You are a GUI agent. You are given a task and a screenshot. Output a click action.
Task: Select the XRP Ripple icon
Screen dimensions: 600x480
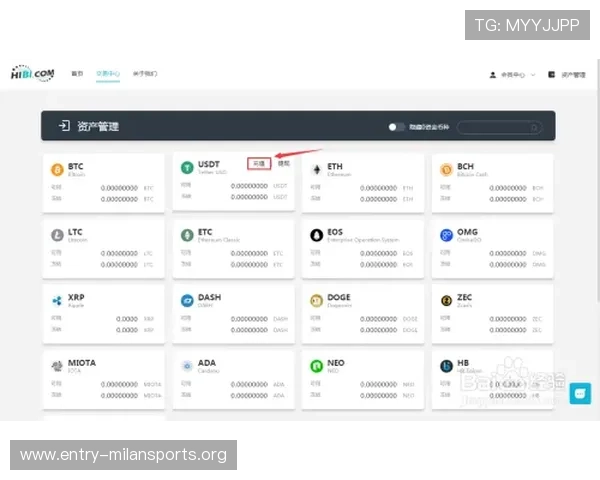coord(56,300)
